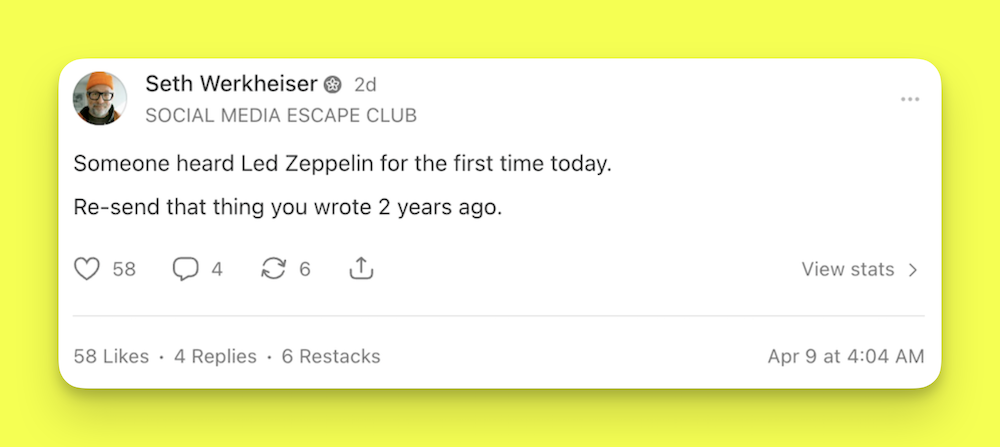Image resolution: width=1000 pixels, height=447 pixels.
Task: Expand stats with the chevron arrow
Action: 912,270
